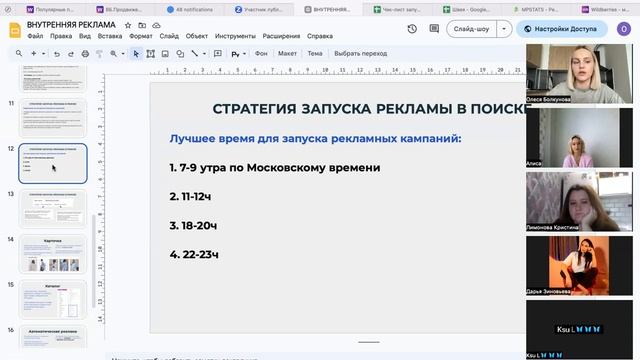Switch to the Wildberries browser tab

point(605,9)
